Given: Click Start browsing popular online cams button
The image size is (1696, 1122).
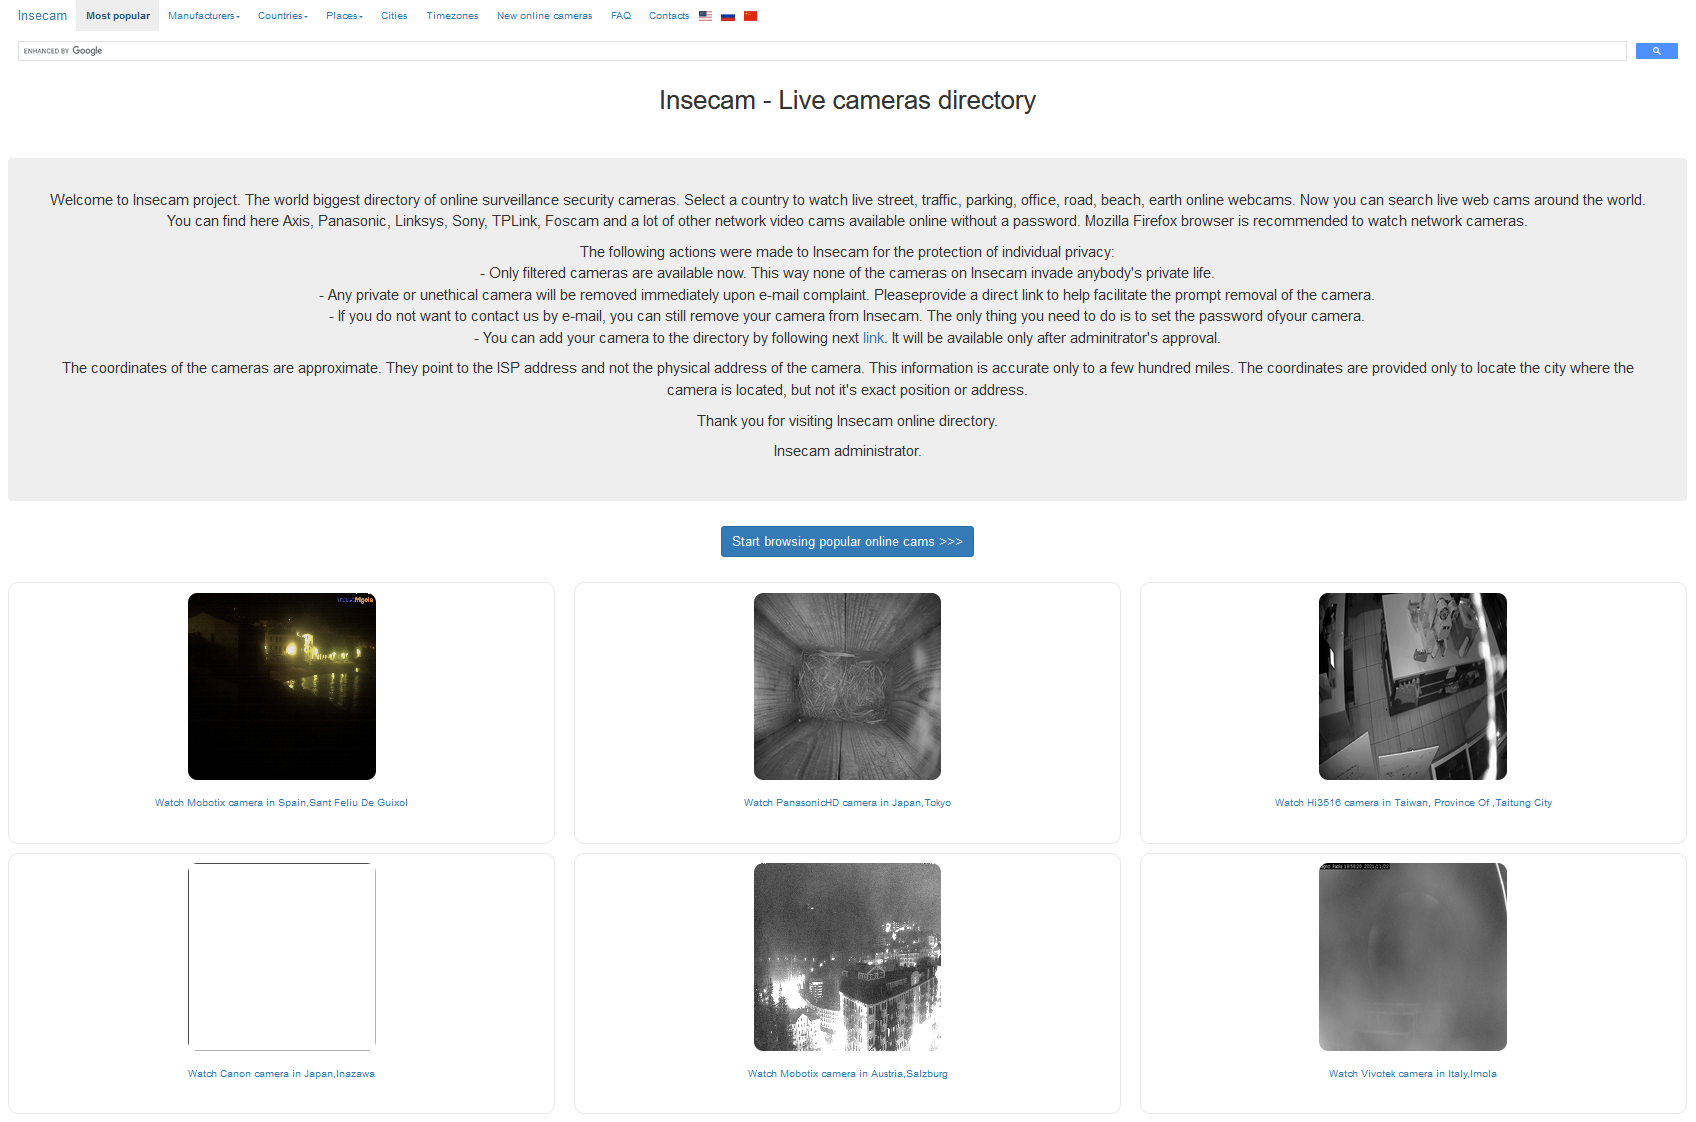Looking at the screenshot, I should (x=847, y=541).
